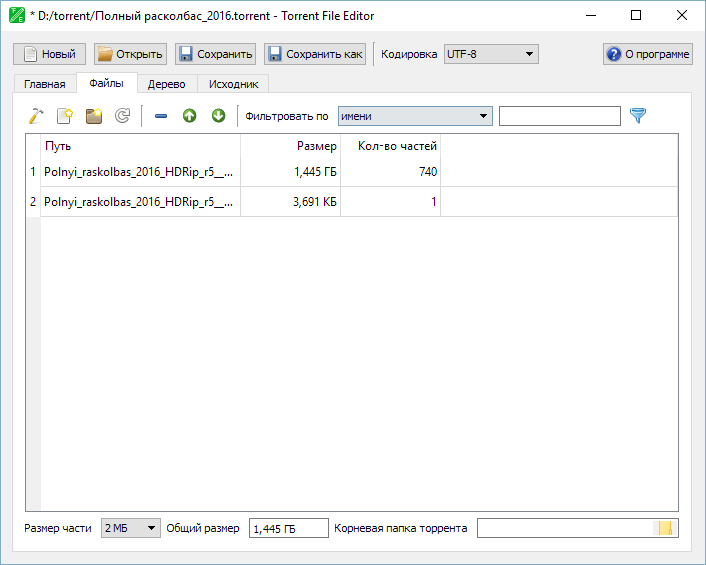The width and height of the screenshot is (706, 565).
Task: Click the Torrent File Editor title bar icon
Action: (17, 15)
